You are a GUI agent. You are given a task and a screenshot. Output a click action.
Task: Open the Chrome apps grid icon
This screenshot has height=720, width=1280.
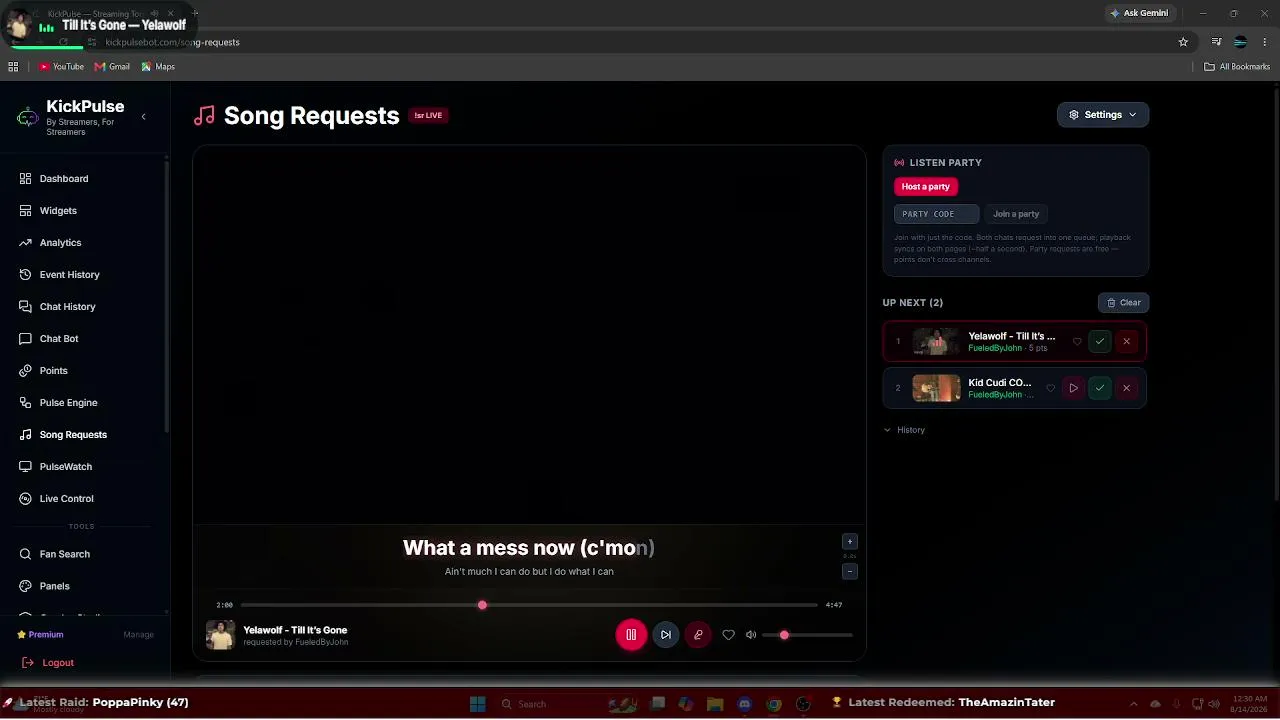click(x=13, y=67)
